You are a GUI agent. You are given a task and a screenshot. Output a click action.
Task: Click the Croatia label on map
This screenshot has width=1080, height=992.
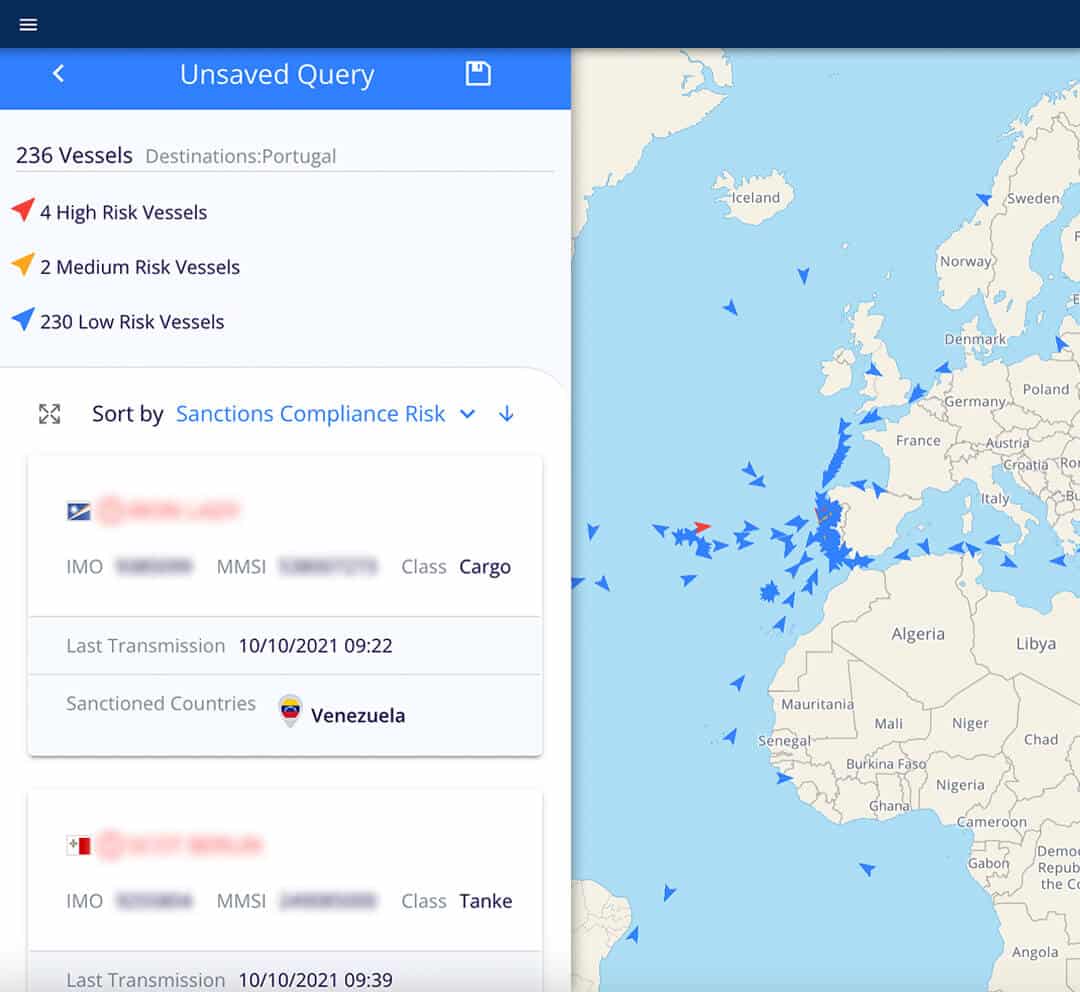click(x=1026, y=465)
